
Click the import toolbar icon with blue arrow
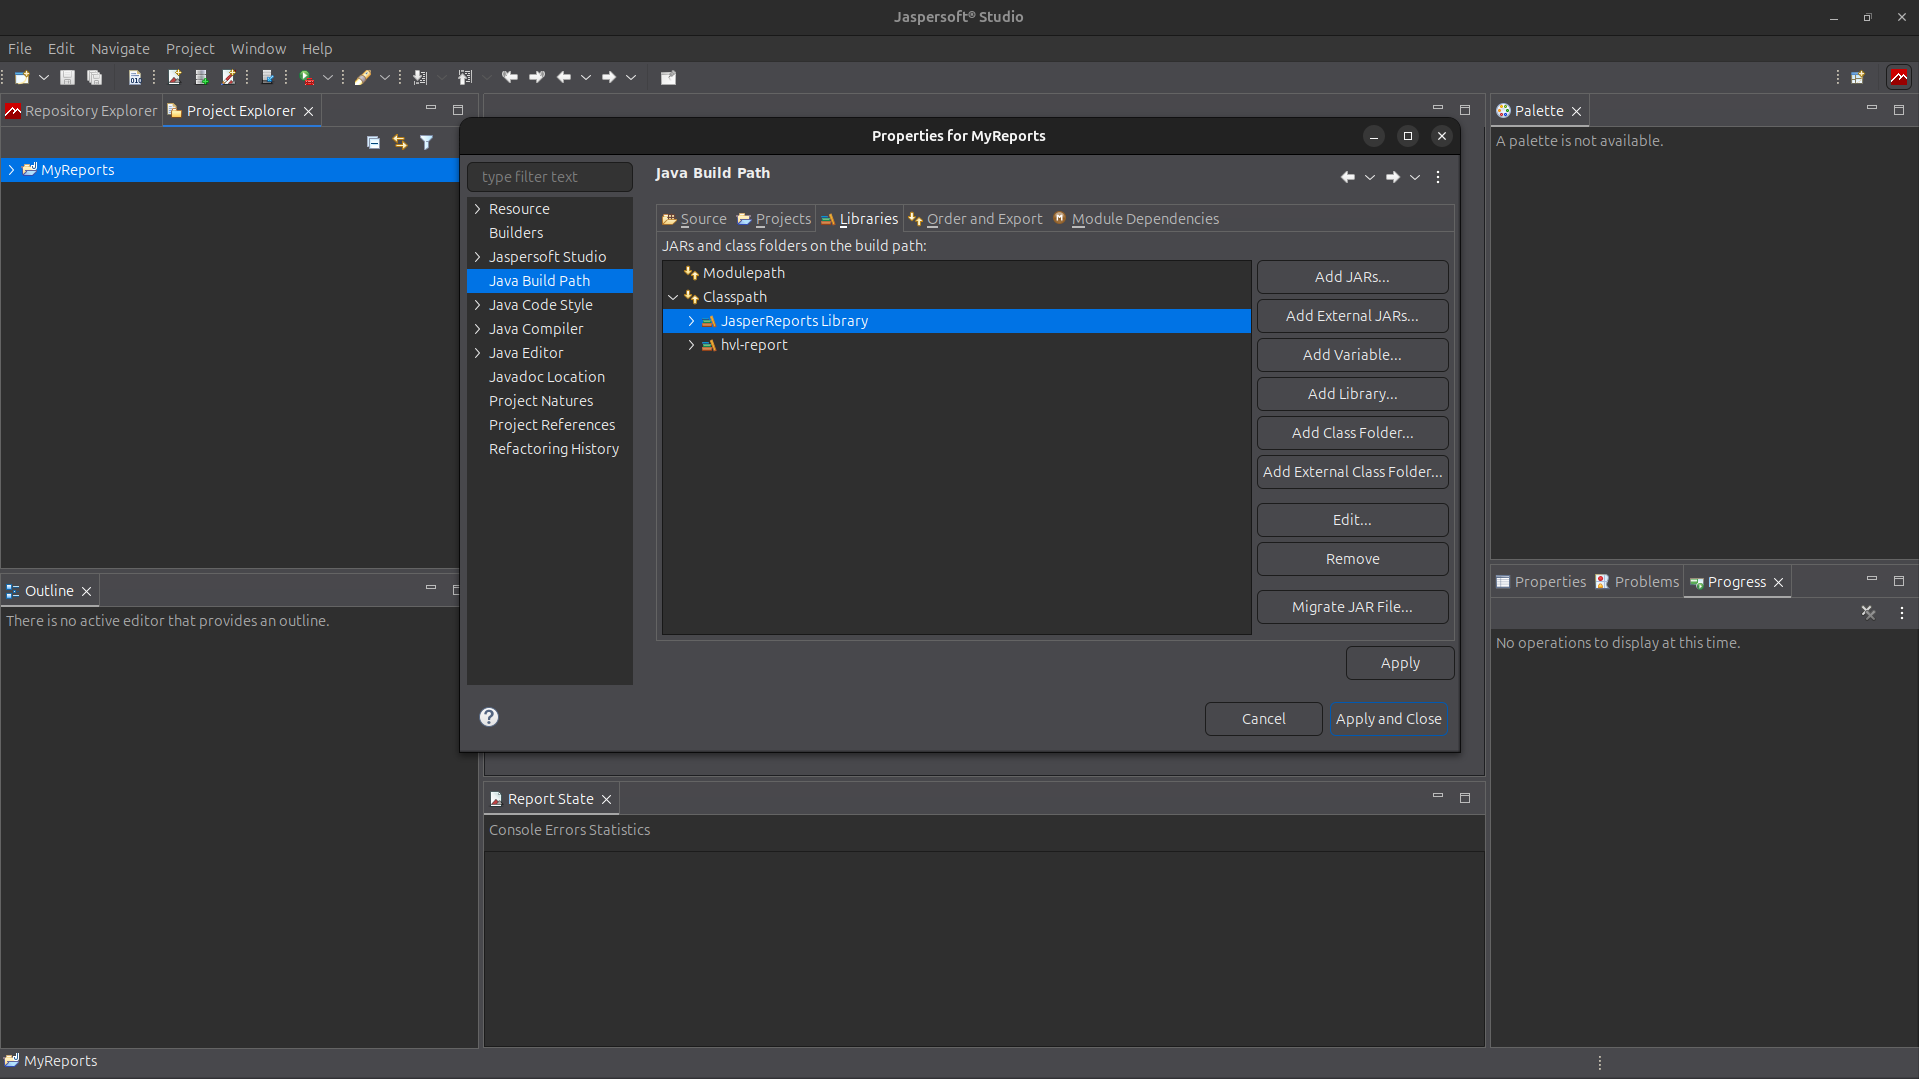coord(268,77)
